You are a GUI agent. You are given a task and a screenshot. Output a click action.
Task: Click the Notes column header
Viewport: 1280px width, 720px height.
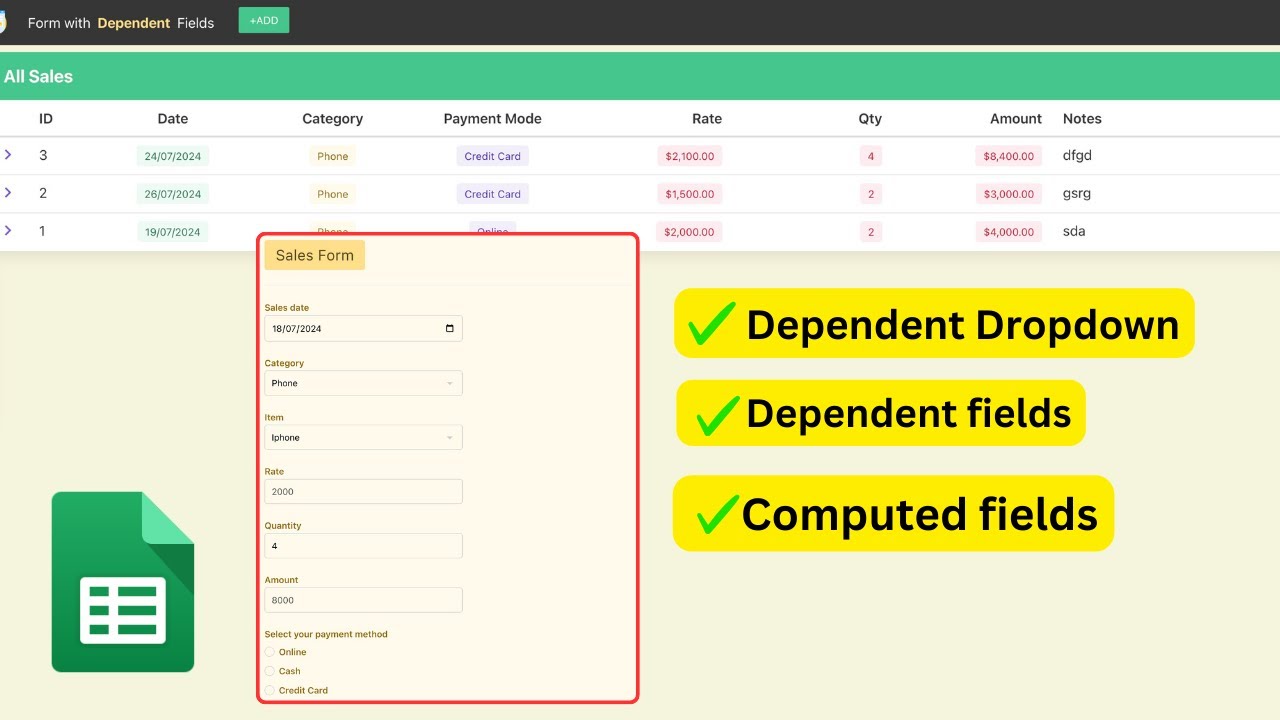(1082, 118)
